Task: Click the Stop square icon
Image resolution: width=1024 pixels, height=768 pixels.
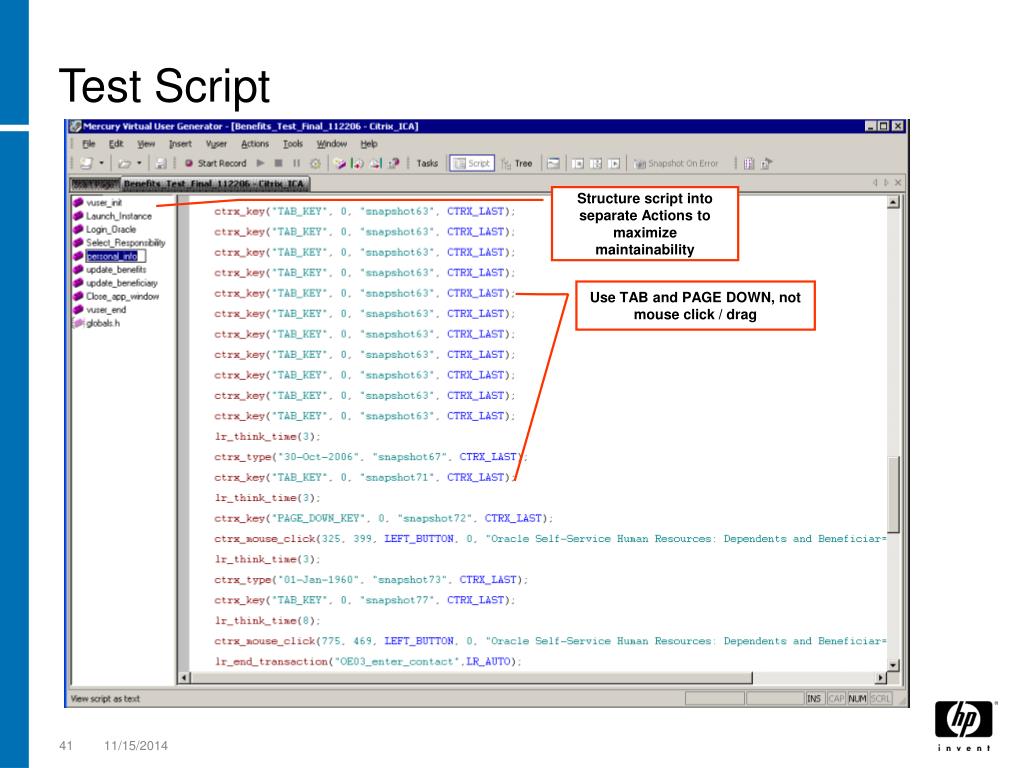Action: coord(279,163)
